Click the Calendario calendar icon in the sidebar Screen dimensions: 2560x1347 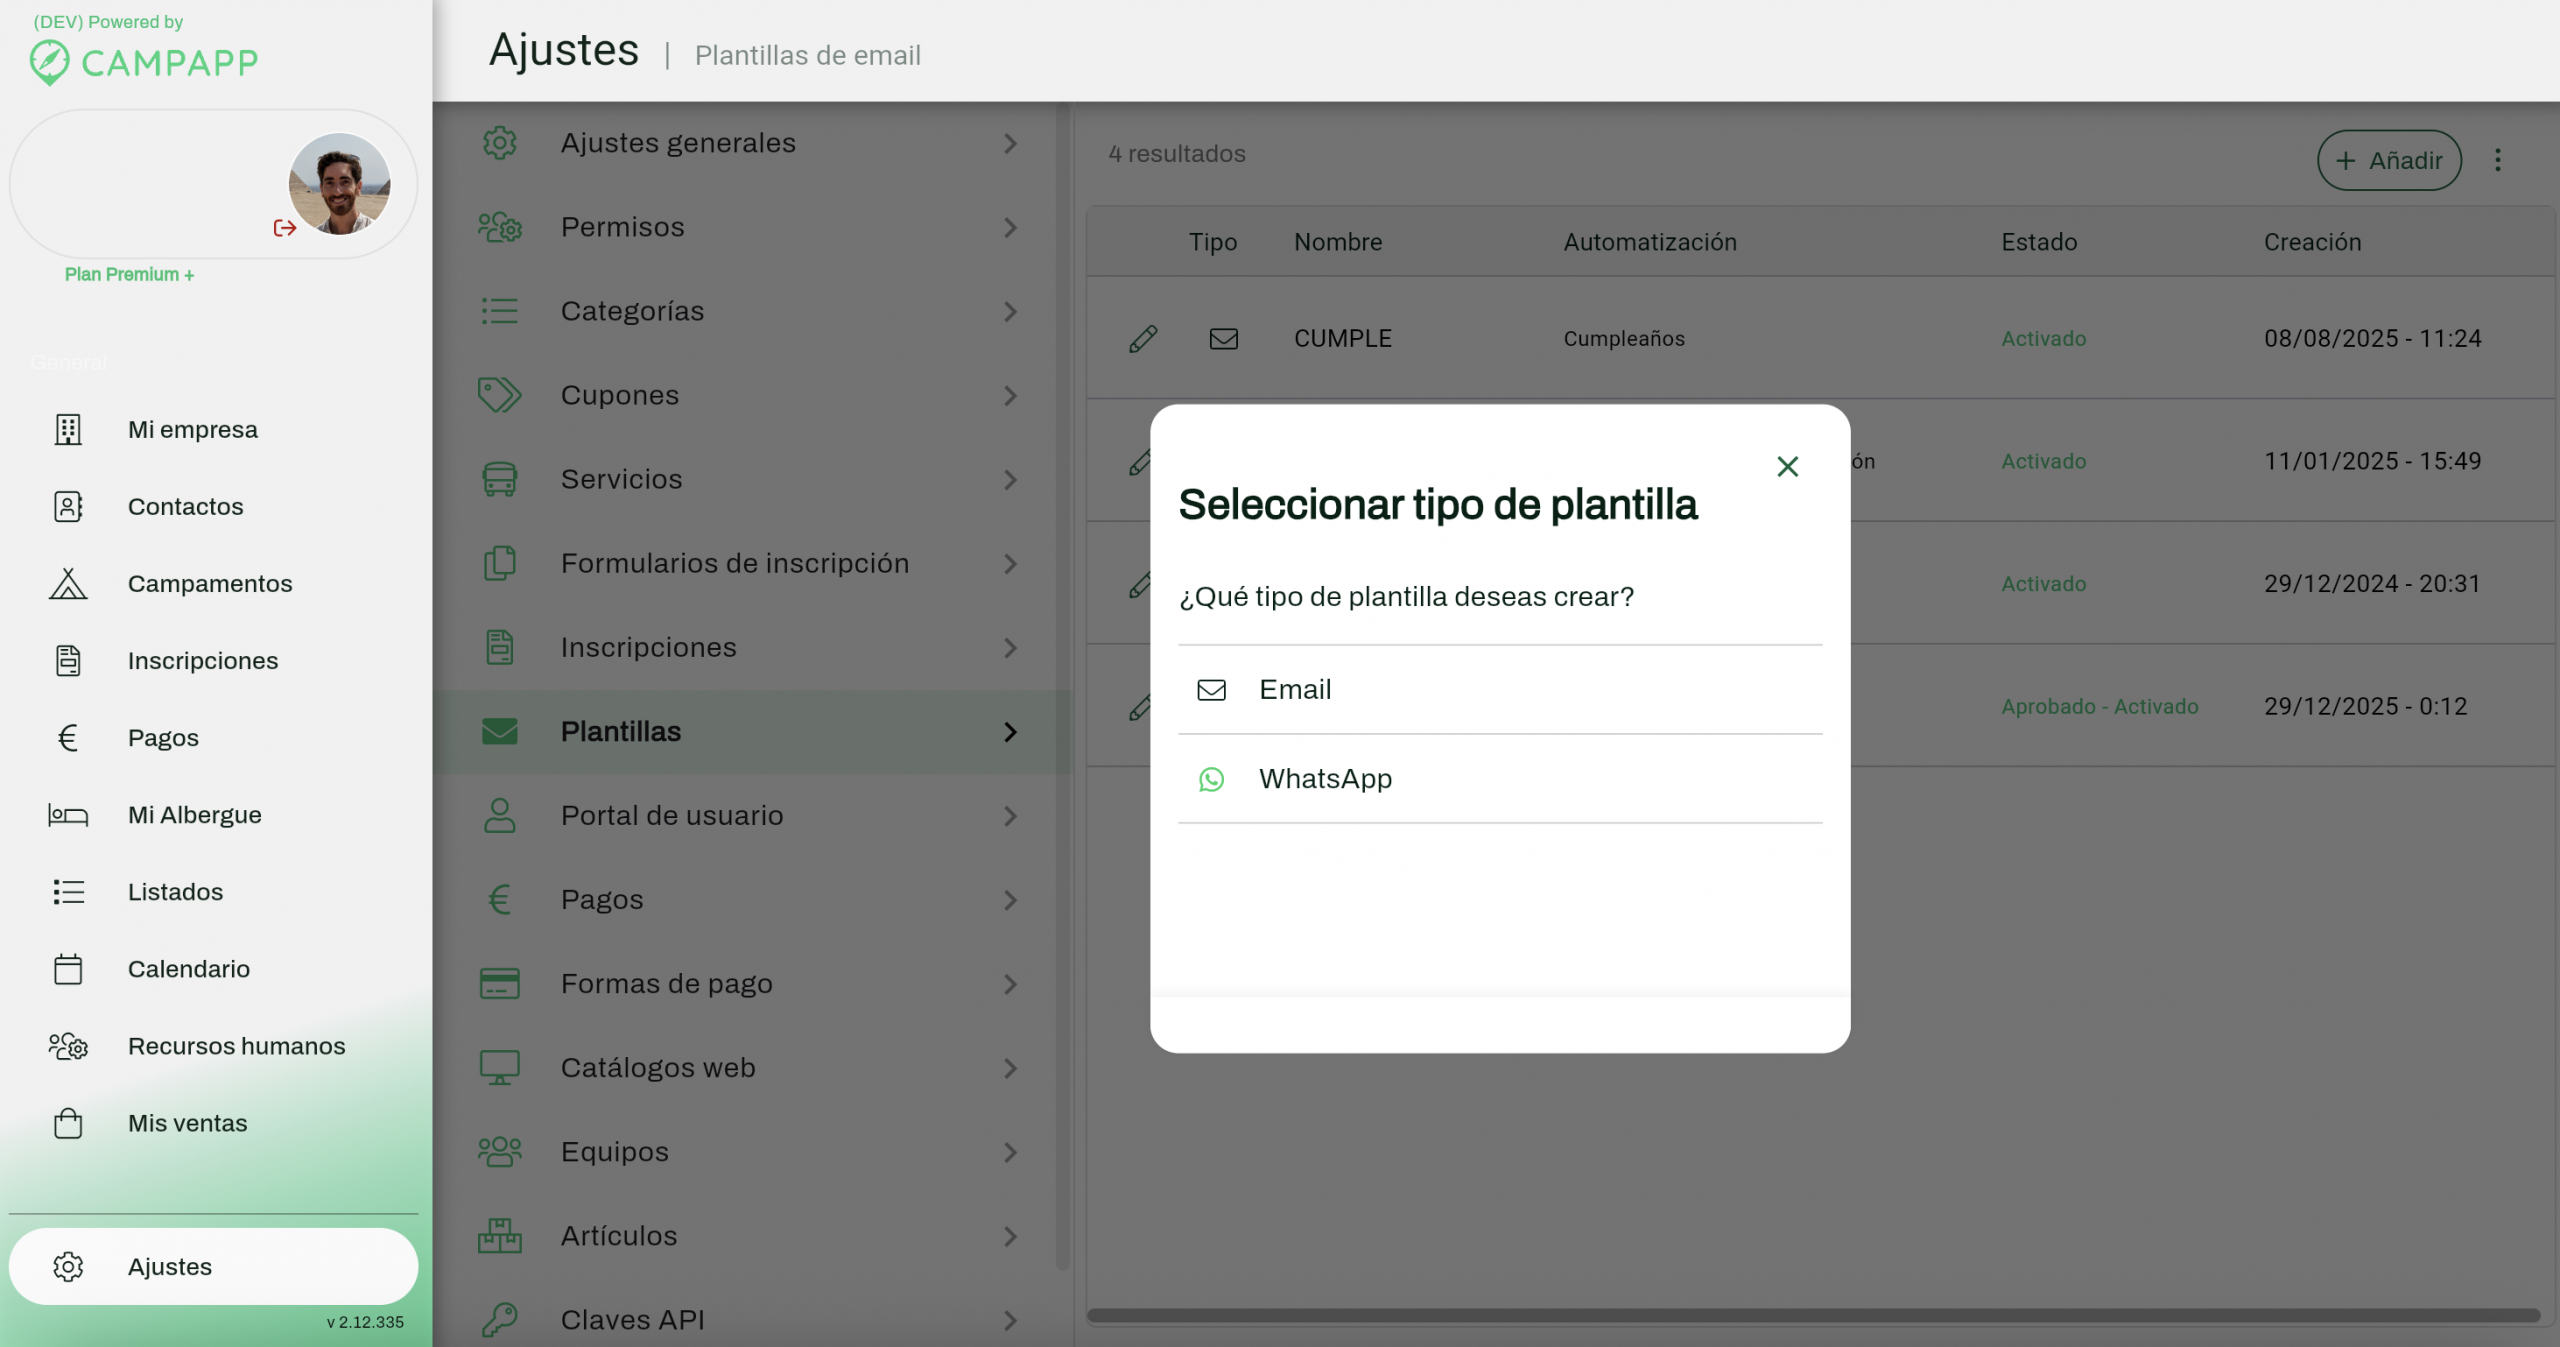pyautogui.click(x=68, y=969)
